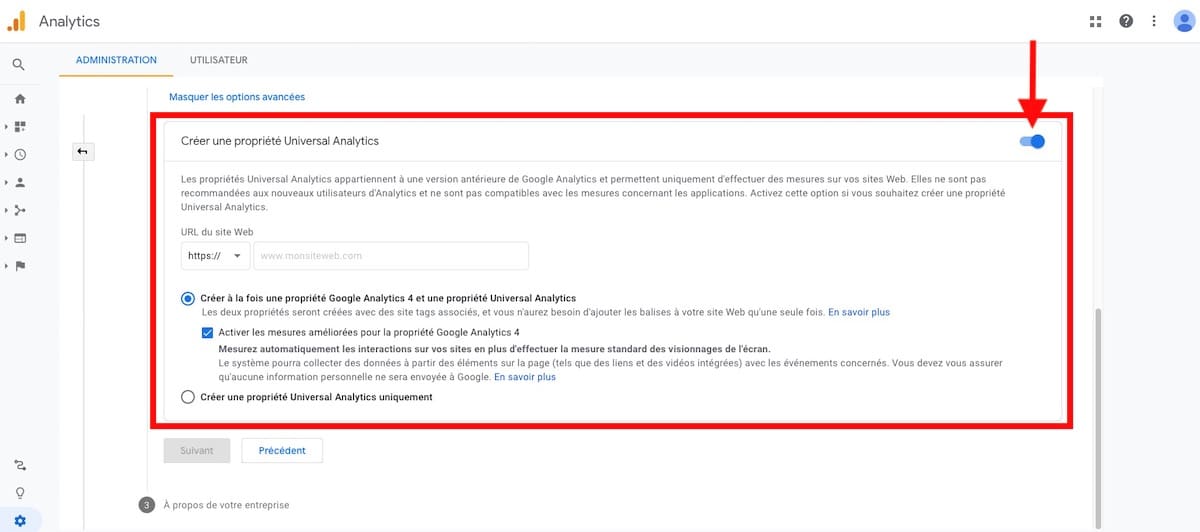This screenshot has width=1200, height=532.
Task: Uncheck Activer les mesures améliorées checkbox
Action: coord(207,333)
